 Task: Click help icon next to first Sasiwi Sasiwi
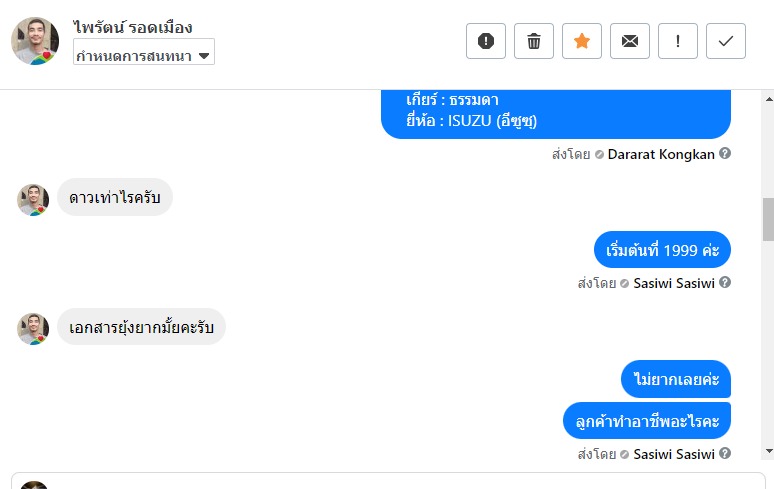pyautogui.click(x=725, y=283)
